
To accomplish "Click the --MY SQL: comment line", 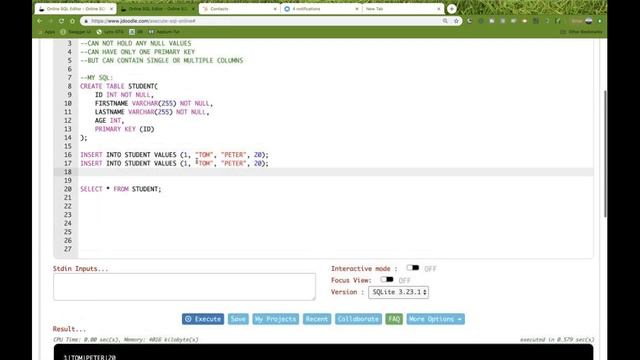I will click(x=96, y=78).
